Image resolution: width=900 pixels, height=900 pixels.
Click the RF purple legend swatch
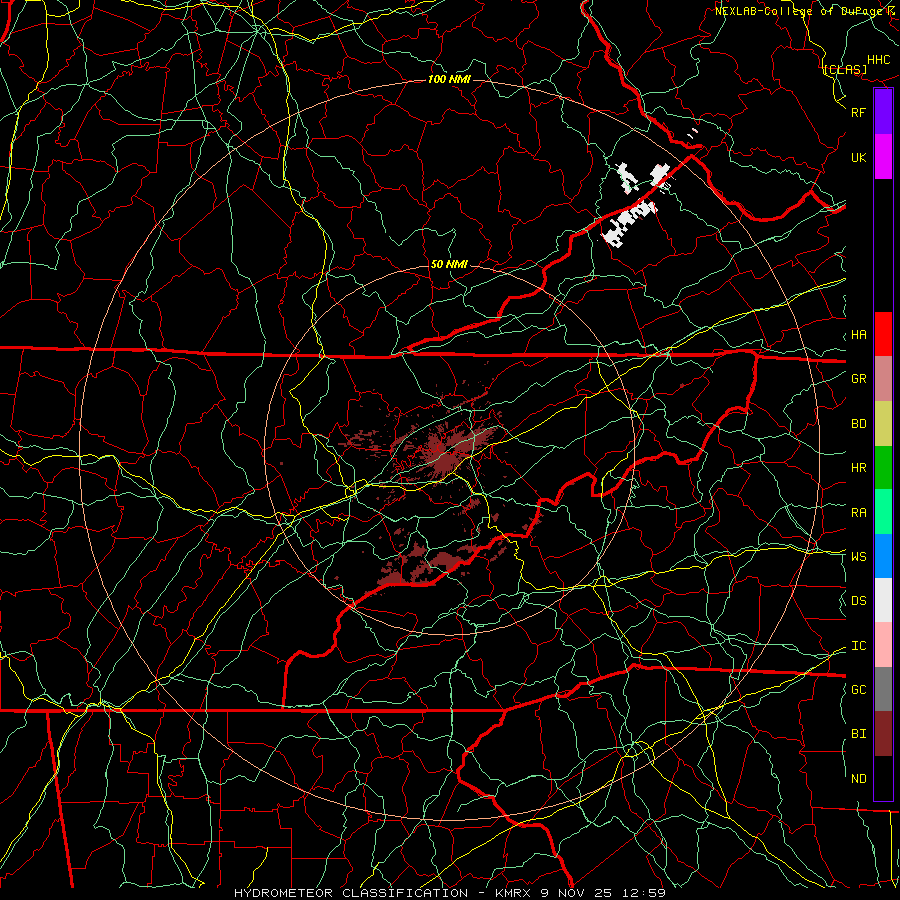pyautogui.click(x=883, y=112)
